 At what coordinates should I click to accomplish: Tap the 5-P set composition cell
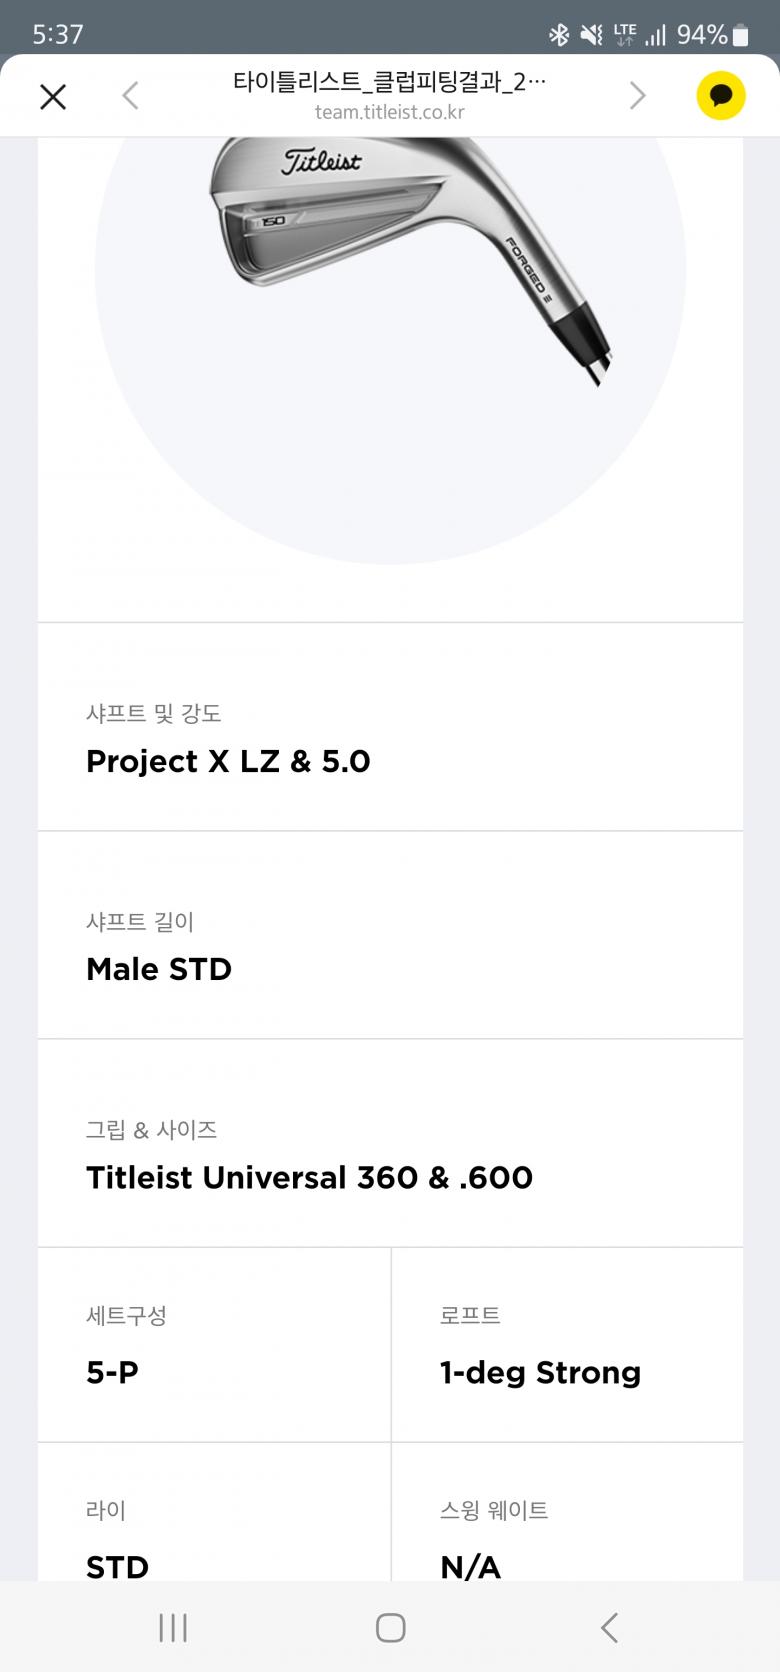coord(214,1346)
